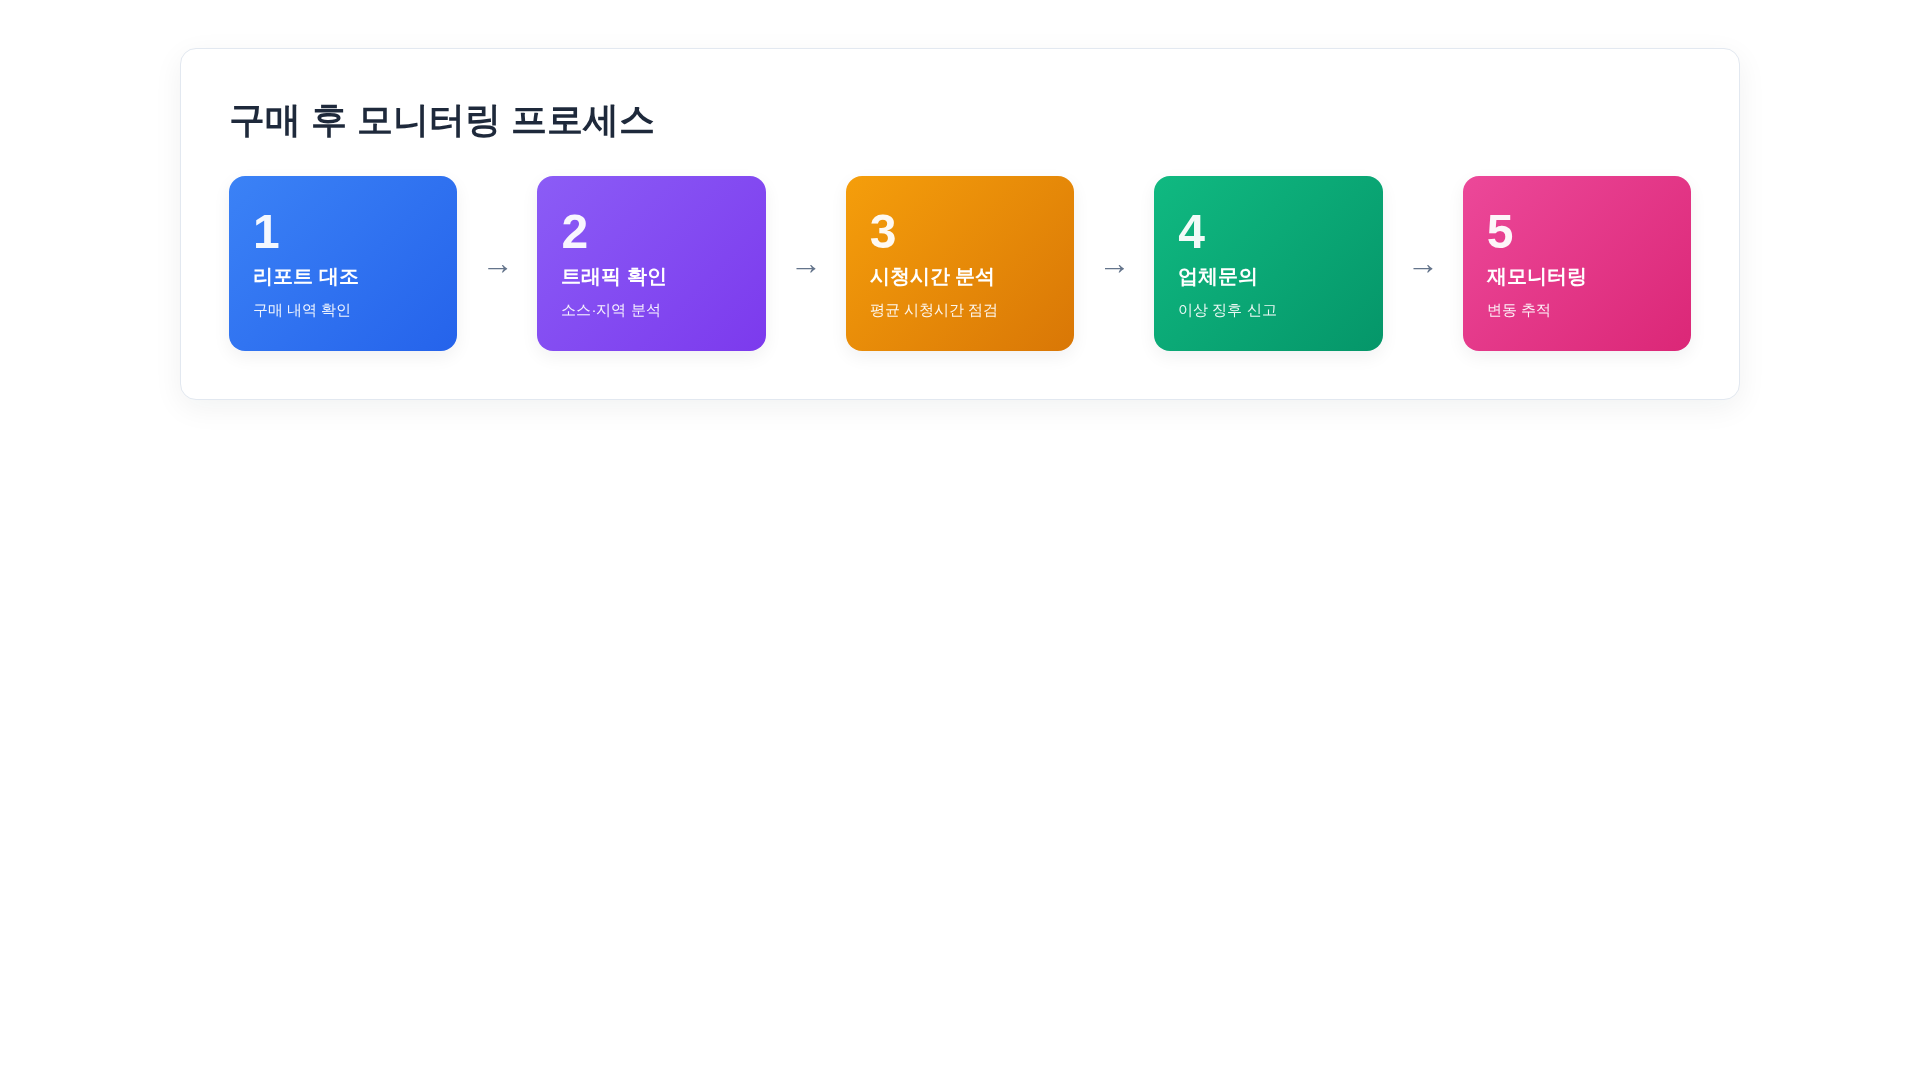Click the arrow between steps 4 and 5
Screen dimensions: 1920x1080
point(1422,267)
